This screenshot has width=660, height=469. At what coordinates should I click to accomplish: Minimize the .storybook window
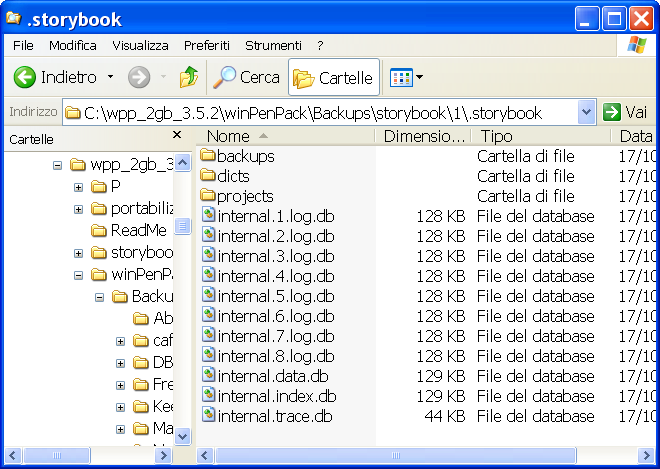587,19
